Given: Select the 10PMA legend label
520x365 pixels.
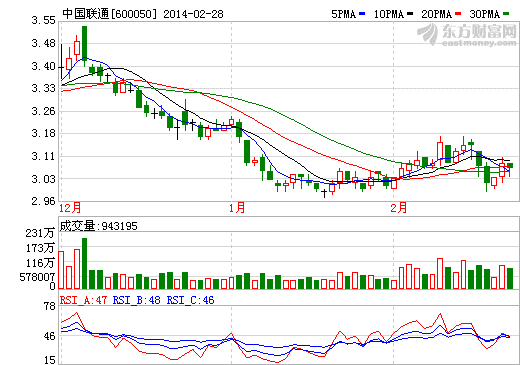Looking at the screenshot, I should [x=389, y=14].
